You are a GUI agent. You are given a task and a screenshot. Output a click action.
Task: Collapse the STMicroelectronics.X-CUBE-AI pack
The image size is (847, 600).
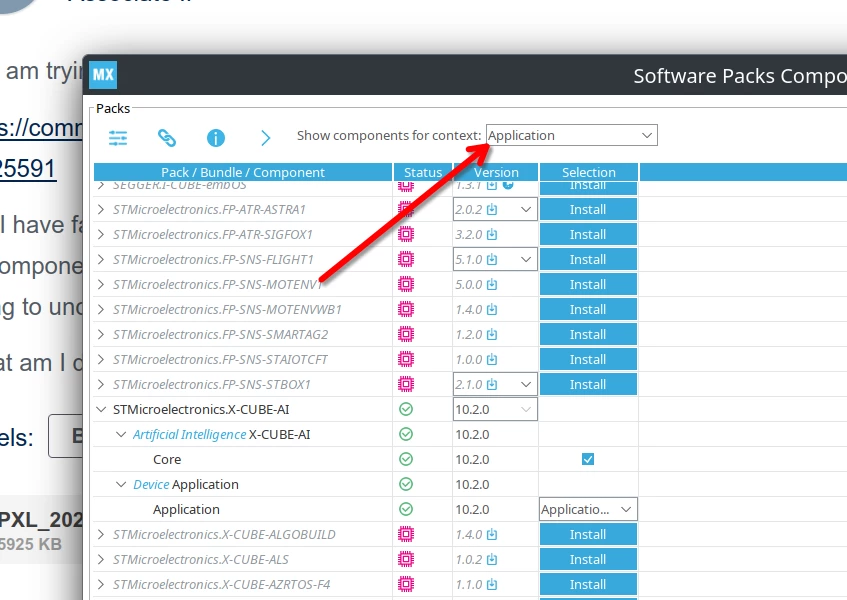point(101,409)
